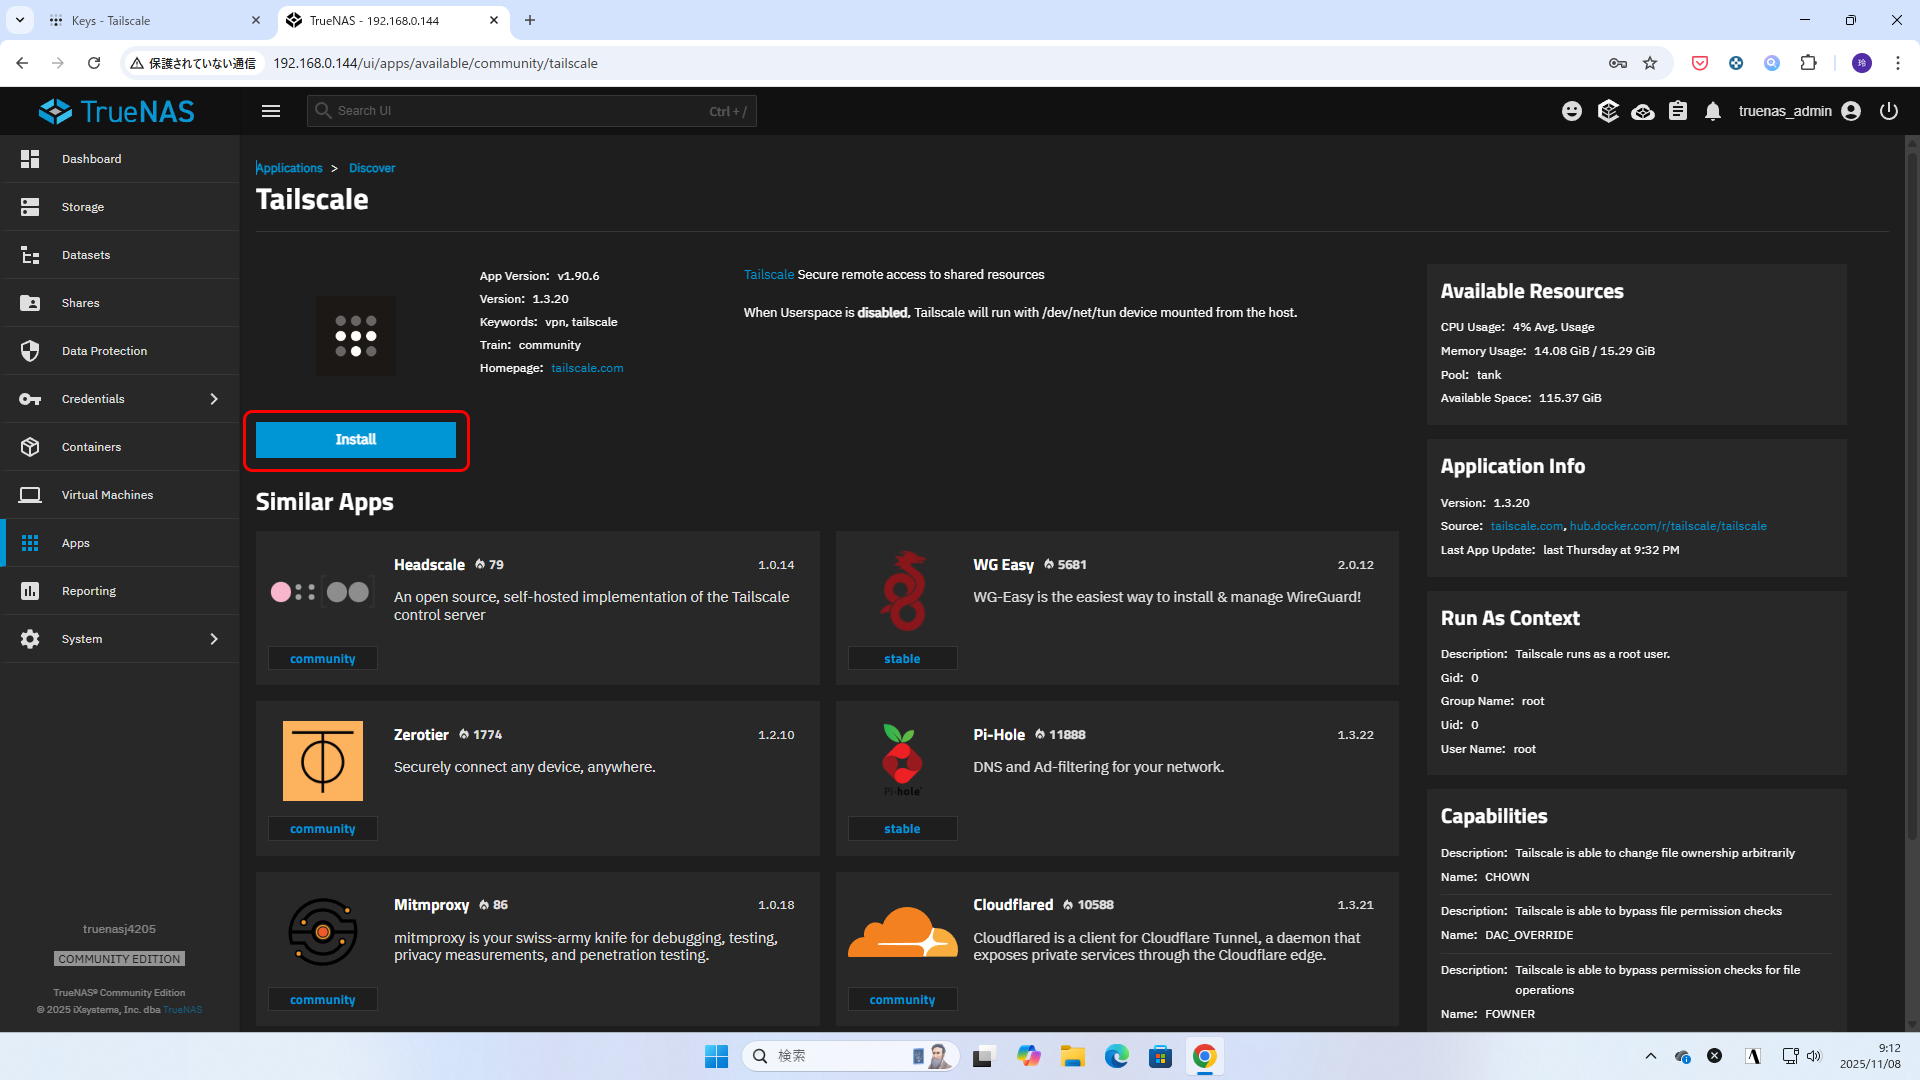Open the feedback smiley icon

click(1572, 111)
